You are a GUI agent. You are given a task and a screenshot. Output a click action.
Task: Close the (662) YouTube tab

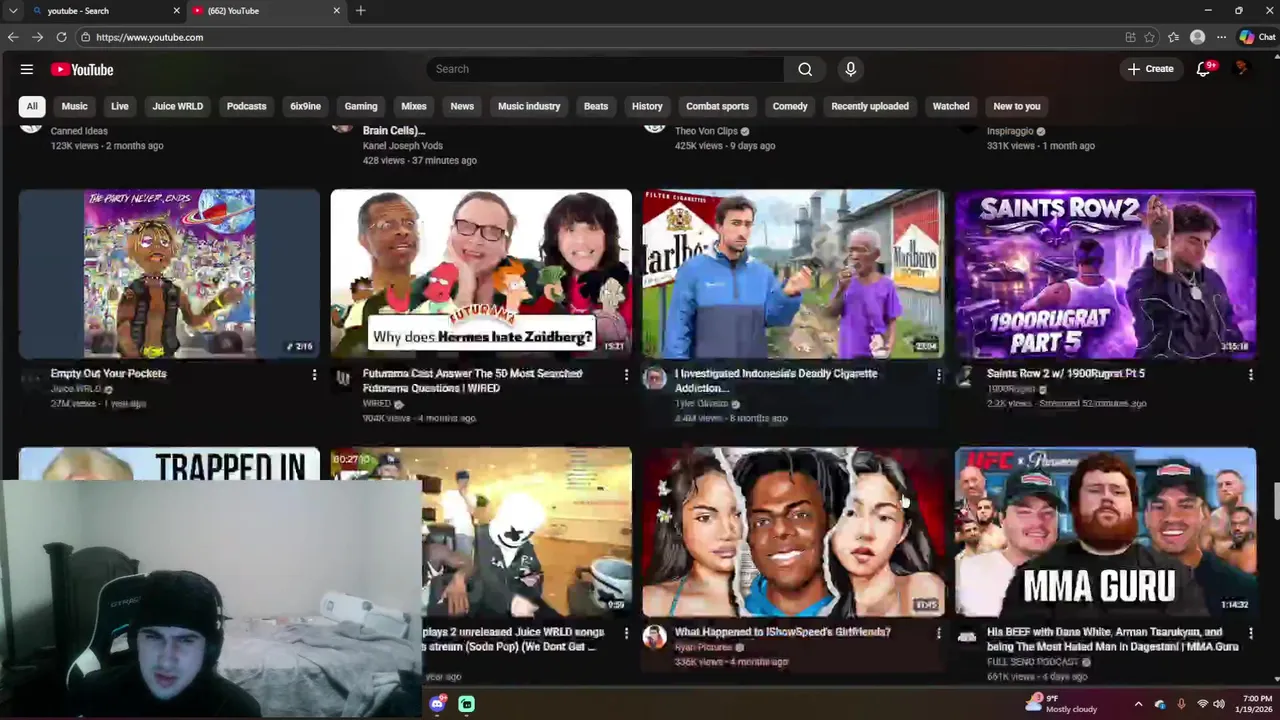point(336,11)
